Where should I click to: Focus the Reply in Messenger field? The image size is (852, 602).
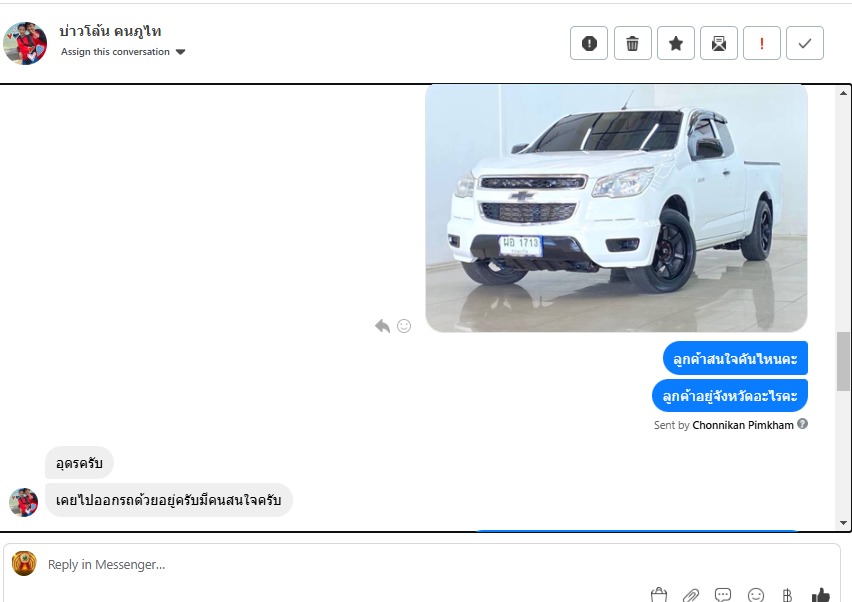(x=422, y=565)
